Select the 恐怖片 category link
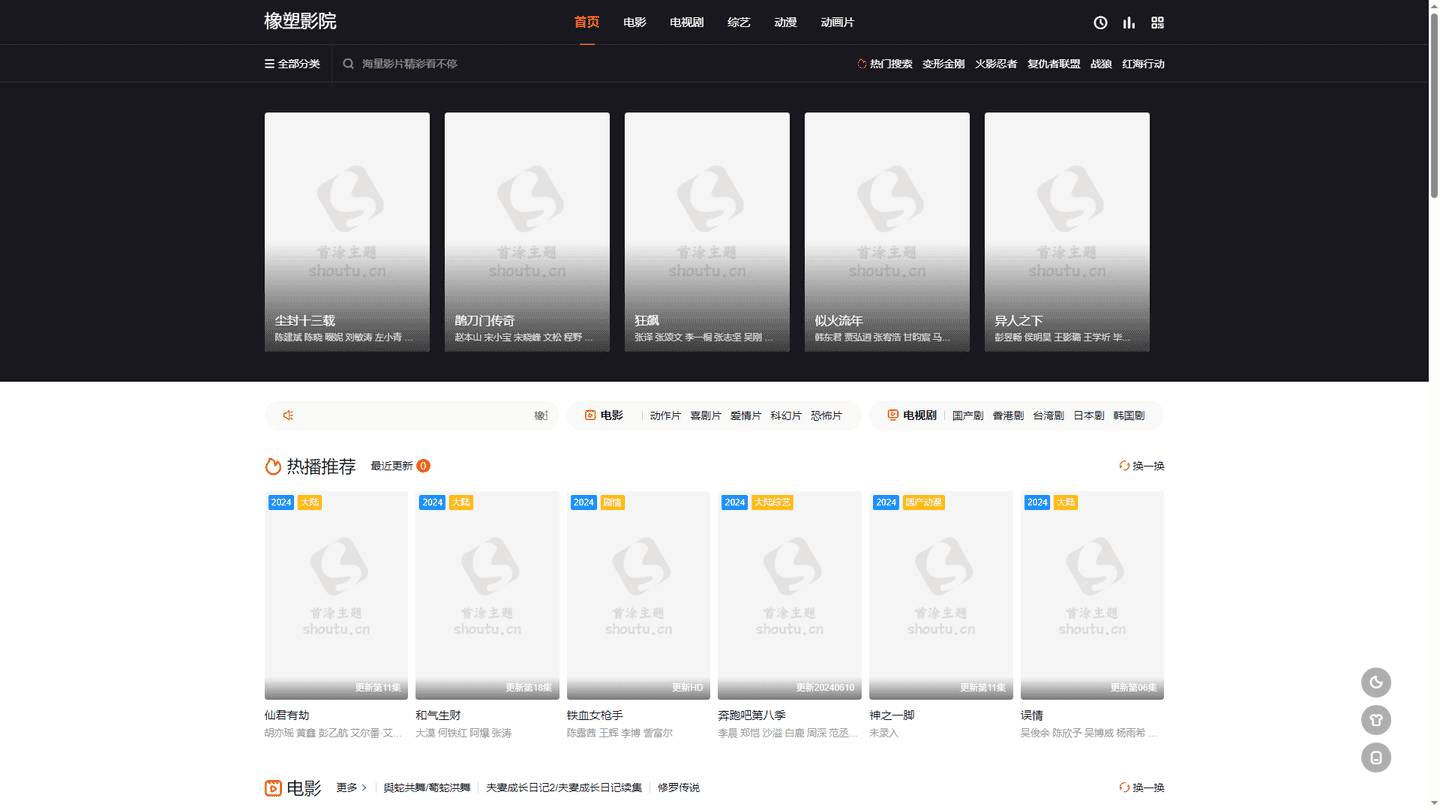Image resolution: width=1440 pixels, height=810 pixels. tap(826, 415)
